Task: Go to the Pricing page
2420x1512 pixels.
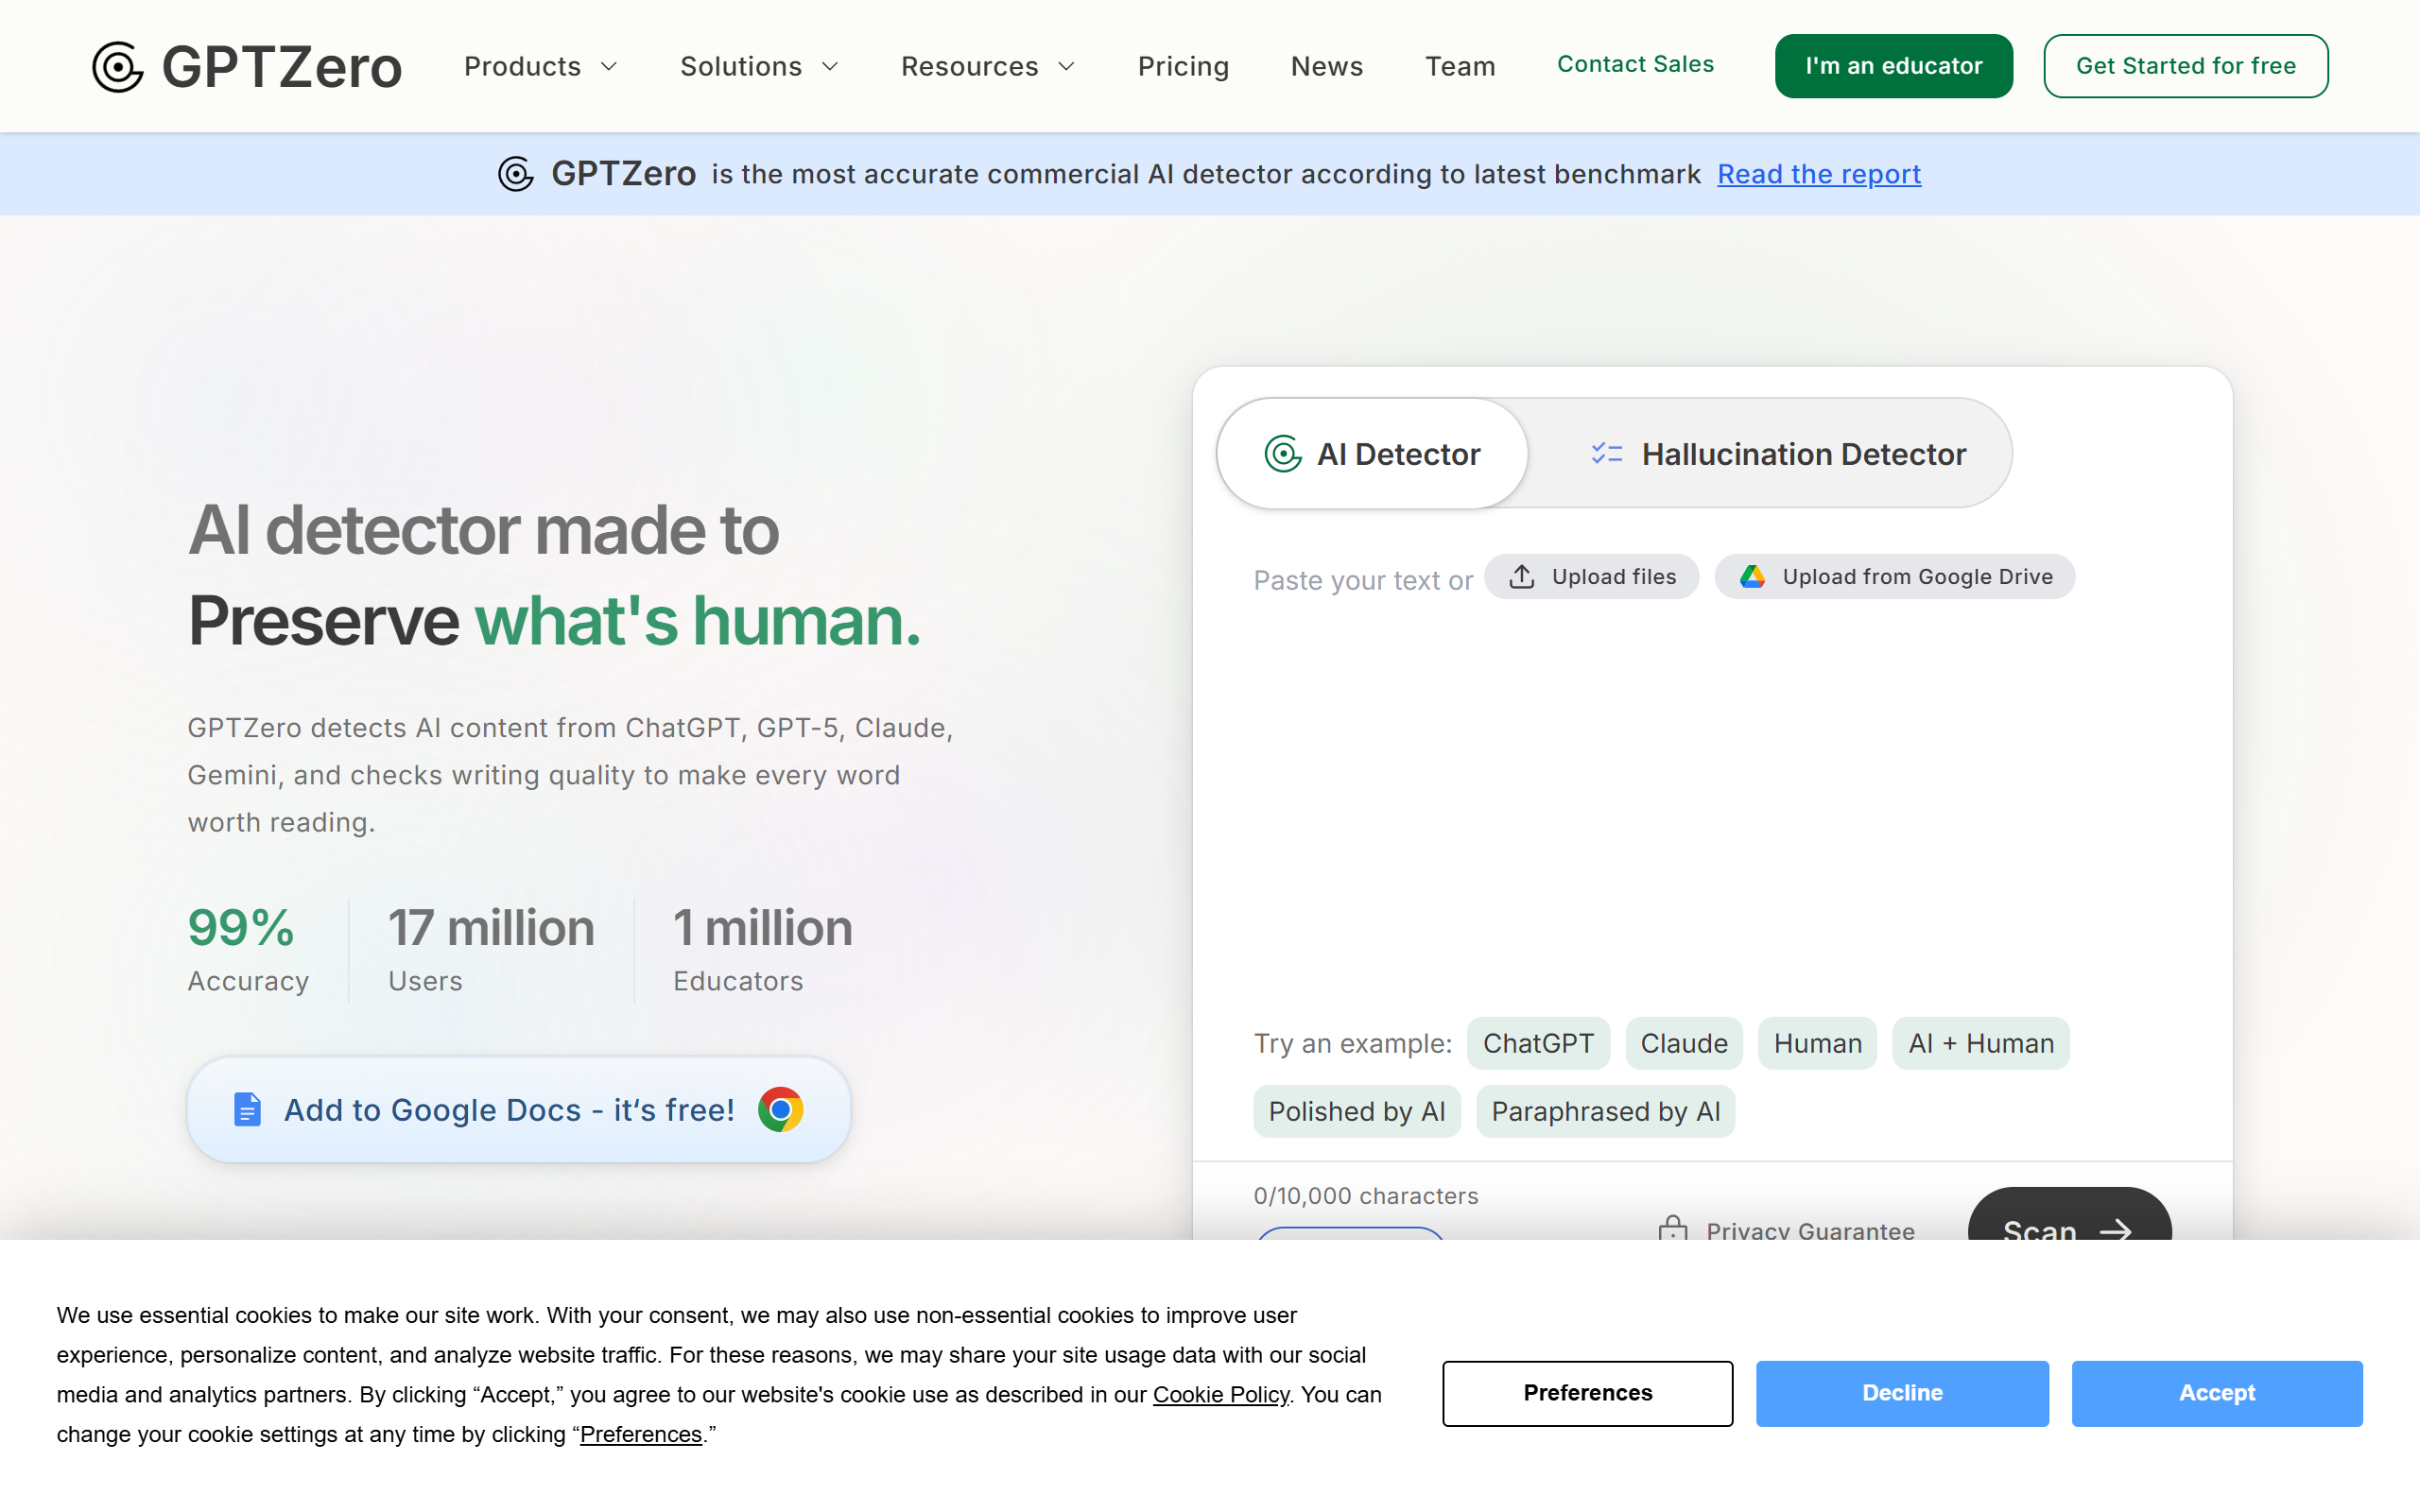Action: [1183, 67]
